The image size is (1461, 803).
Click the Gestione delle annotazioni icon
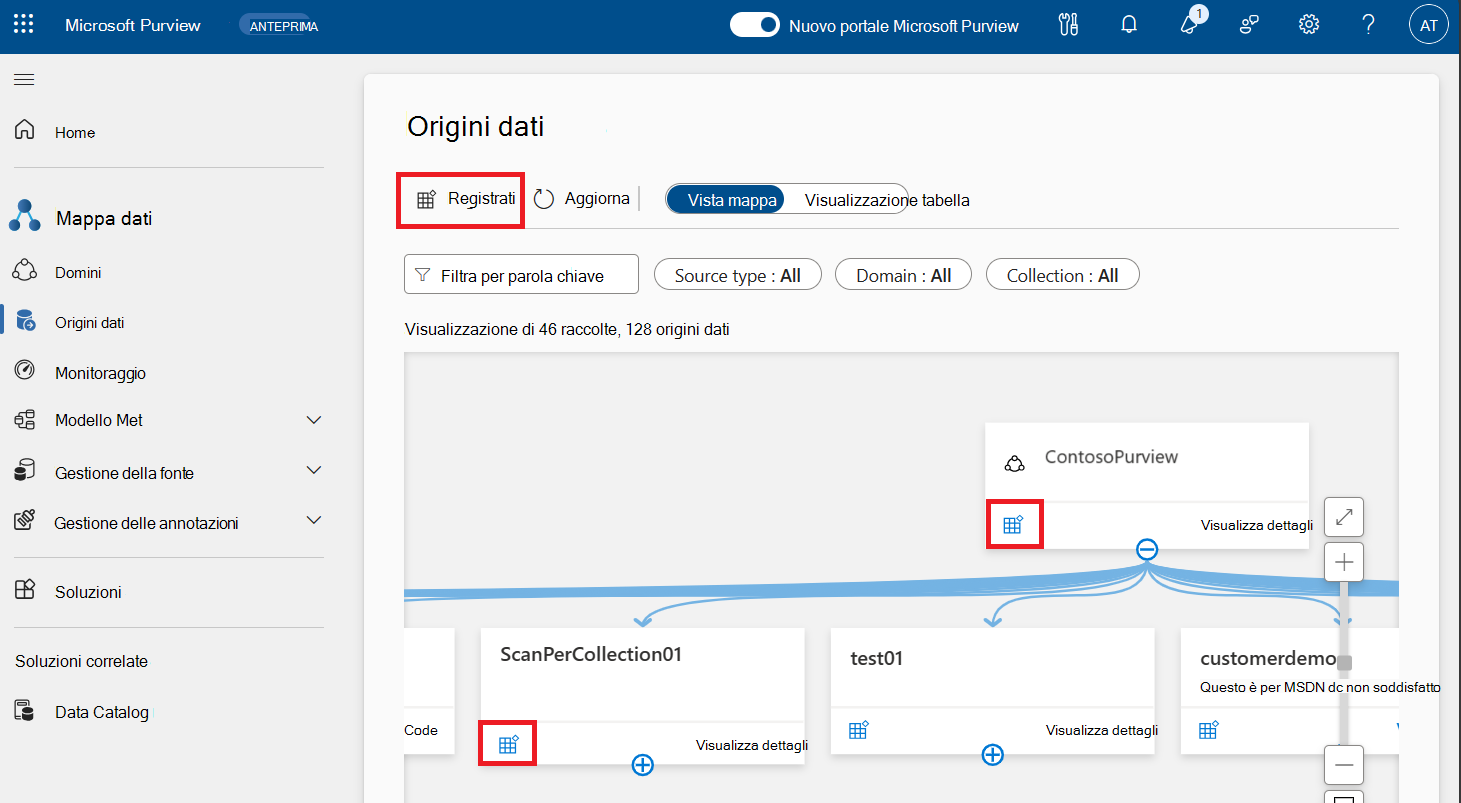tap(25, 520)
